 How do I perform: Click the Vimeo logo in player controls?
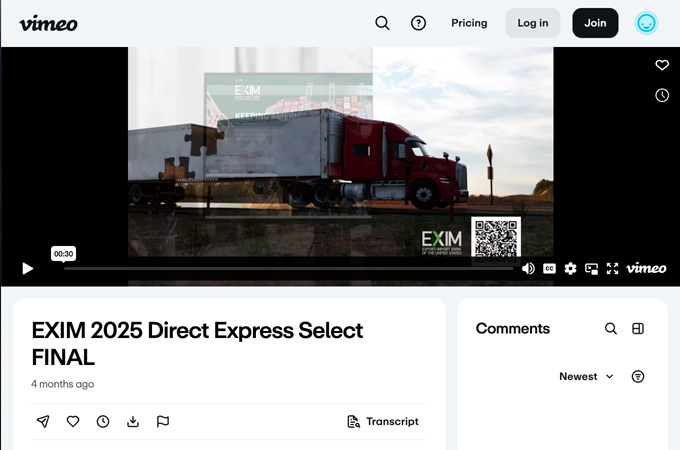(646, 269)
